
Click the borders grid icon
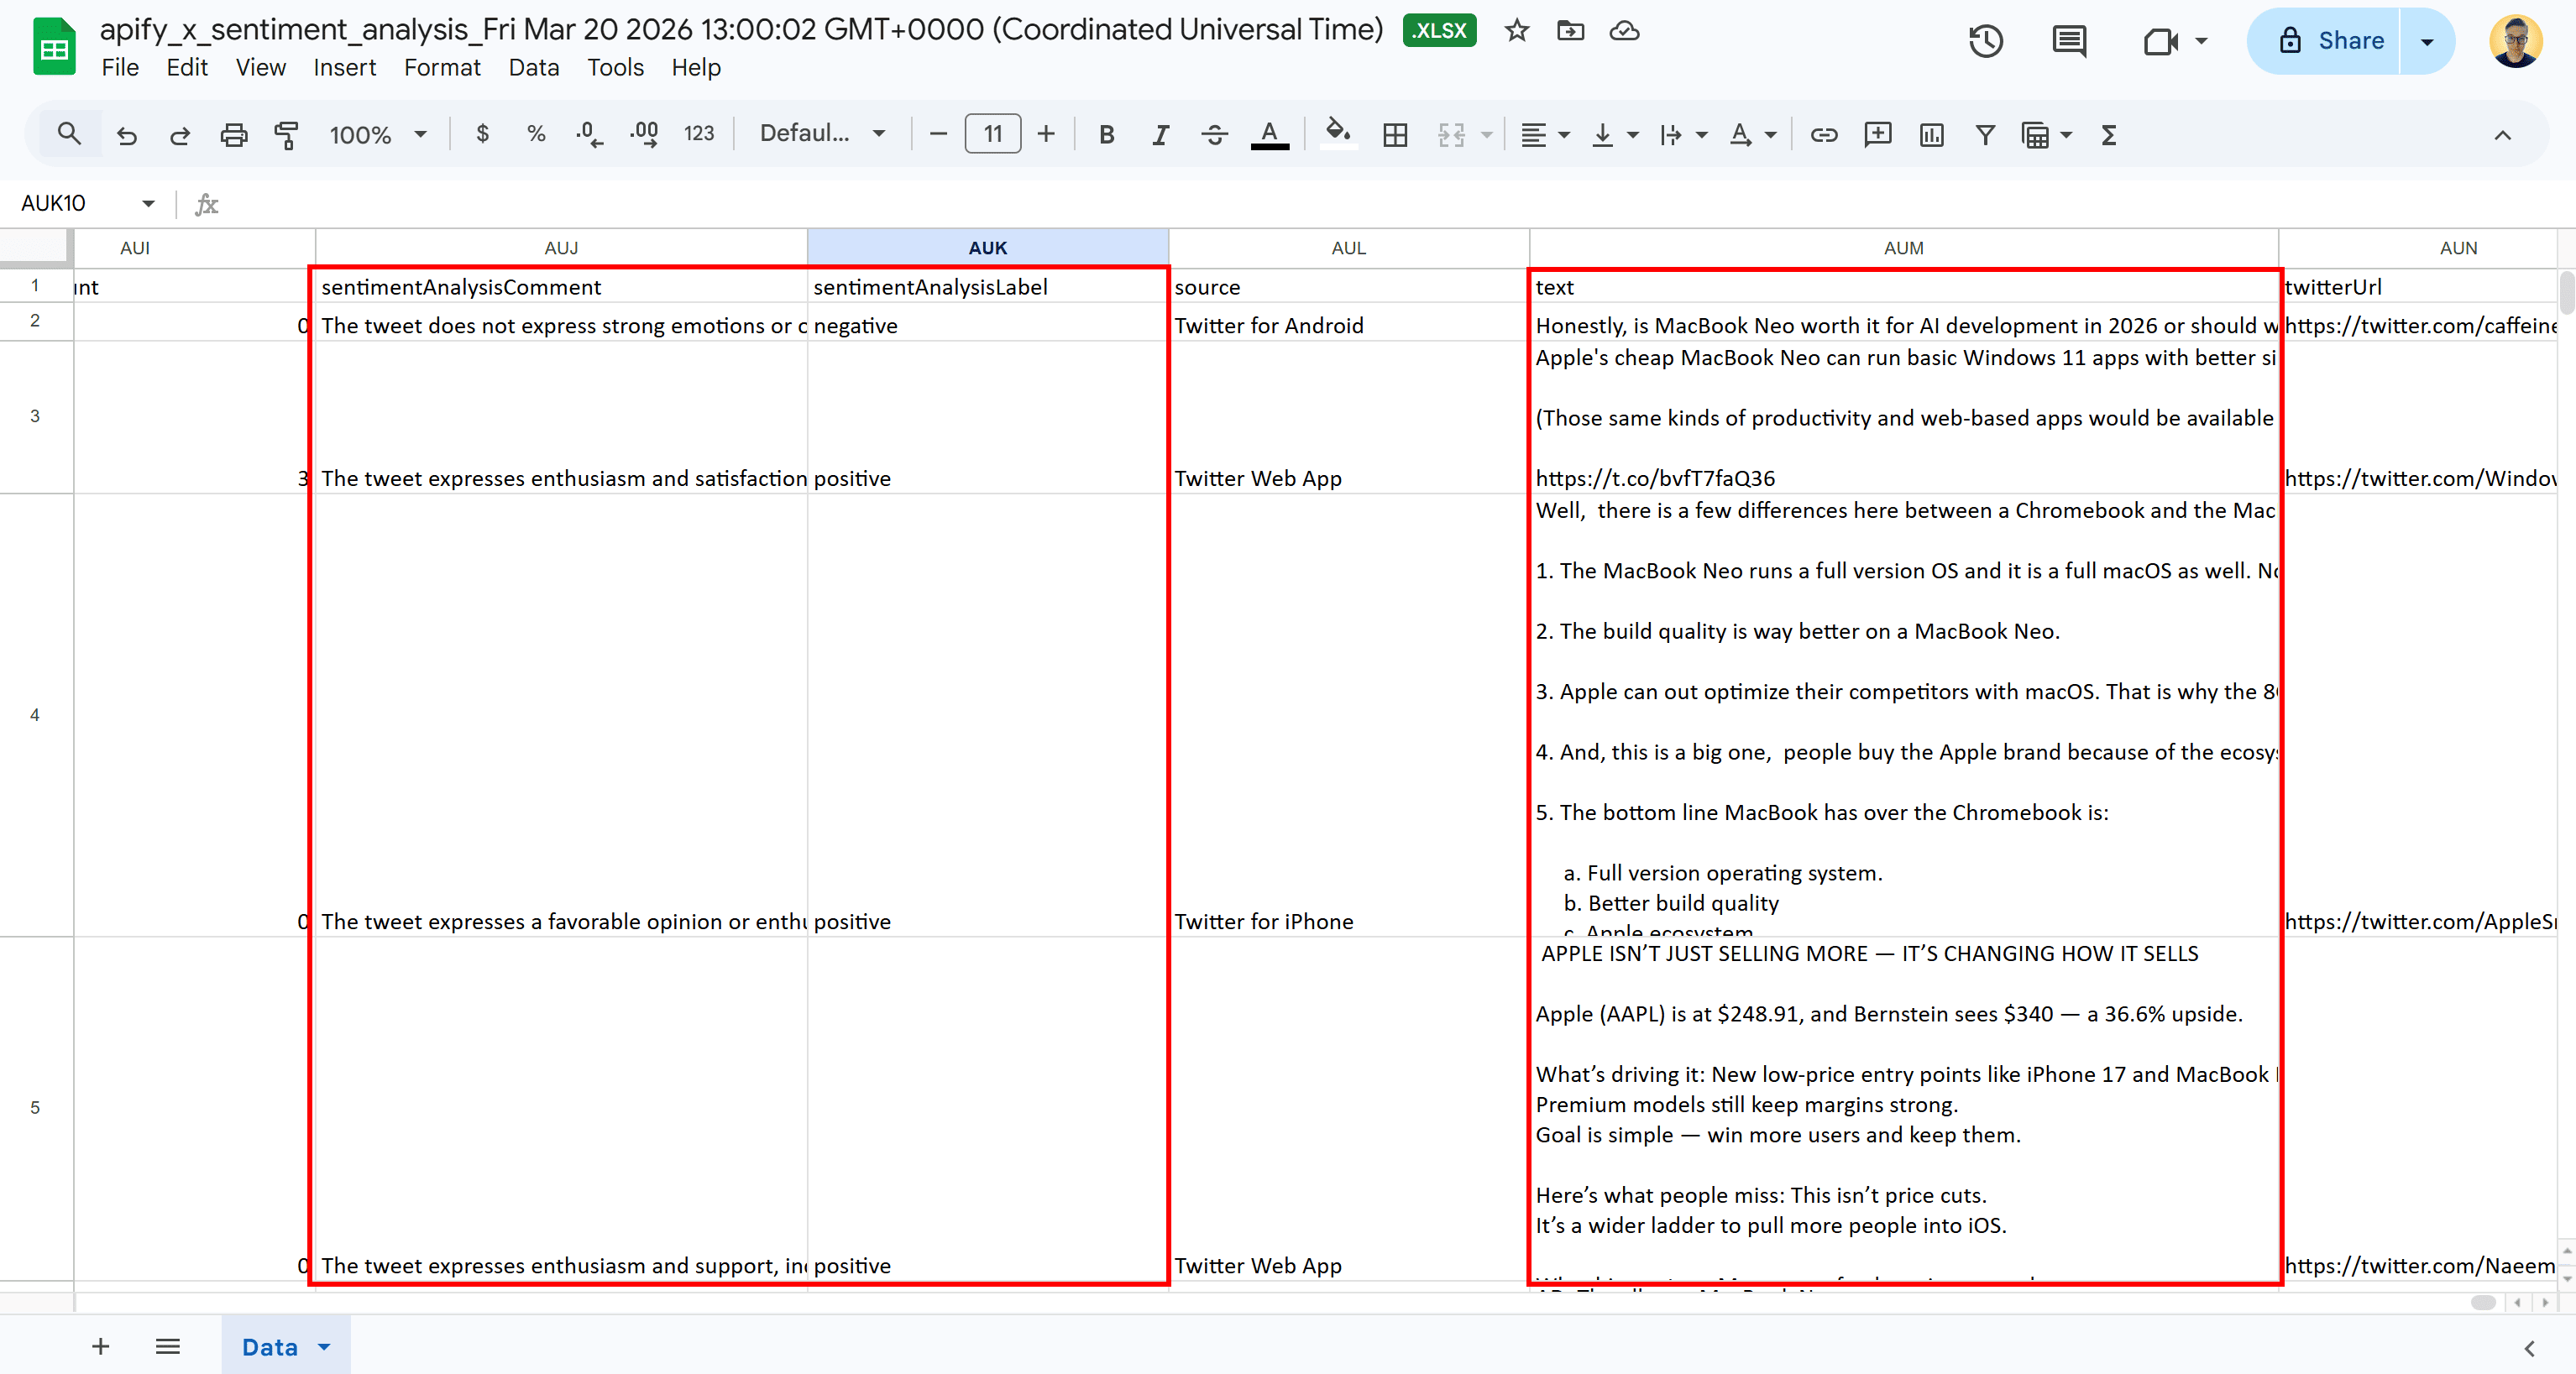1395,135
